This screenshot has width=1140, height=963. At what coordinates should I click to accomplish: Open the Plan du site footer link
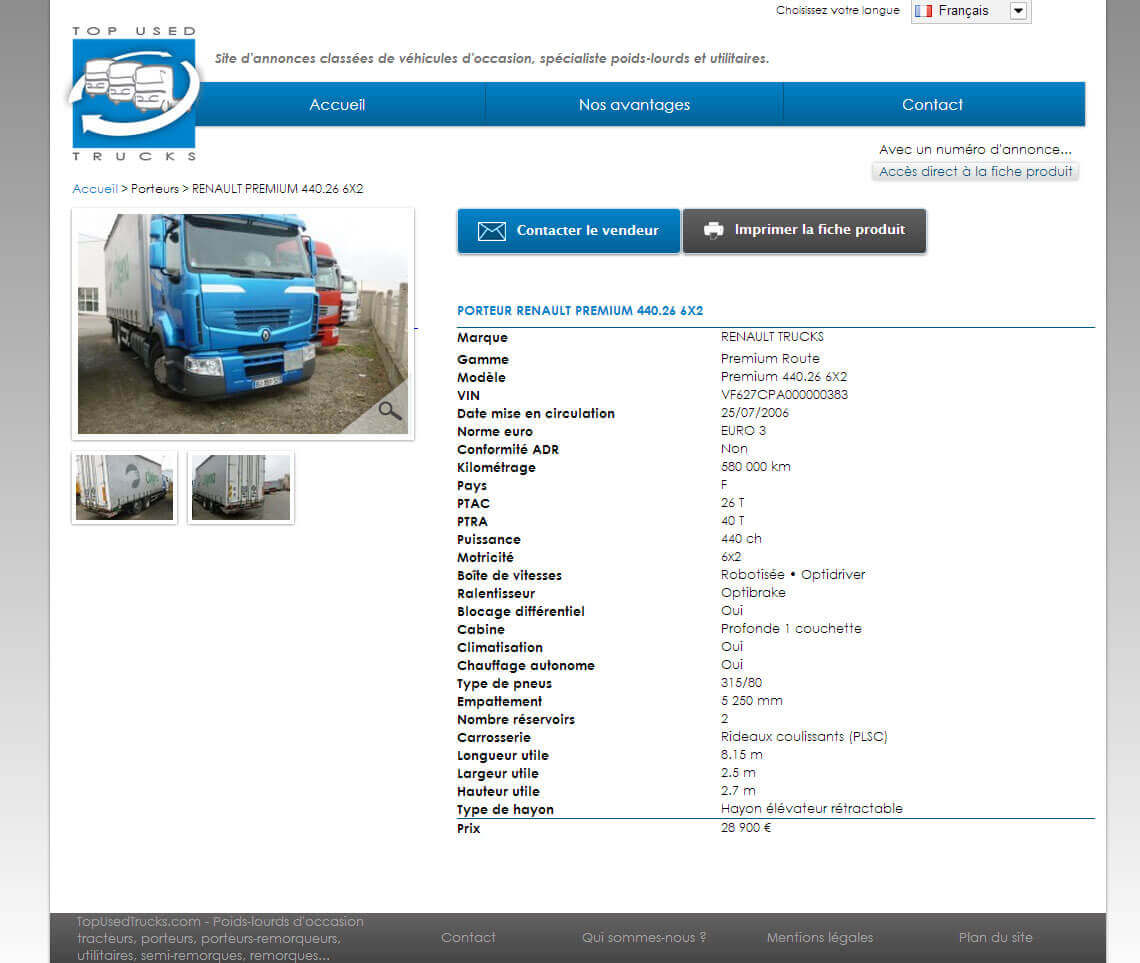[x=995, y=938]
